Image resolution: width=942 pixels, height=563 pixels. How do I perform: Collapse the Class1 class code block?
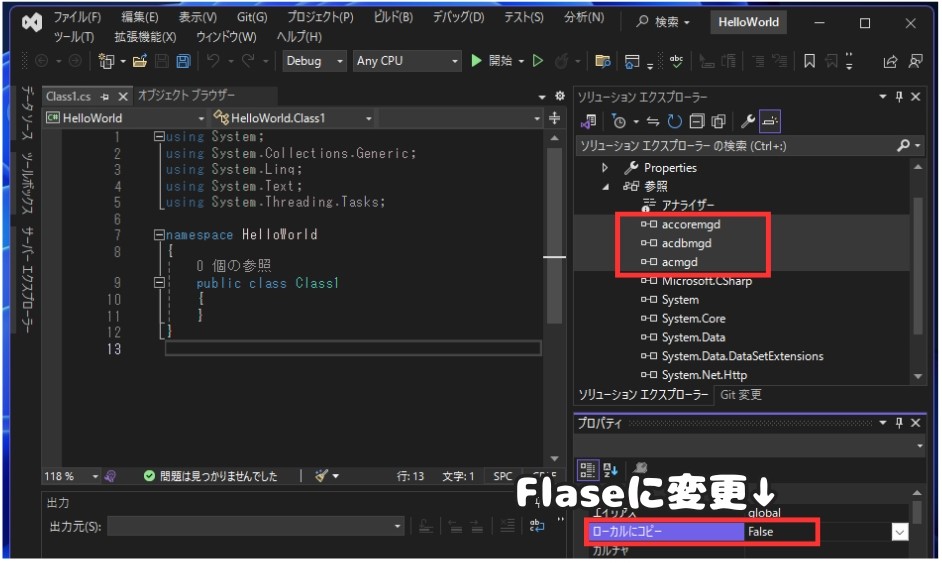point(159,282)
